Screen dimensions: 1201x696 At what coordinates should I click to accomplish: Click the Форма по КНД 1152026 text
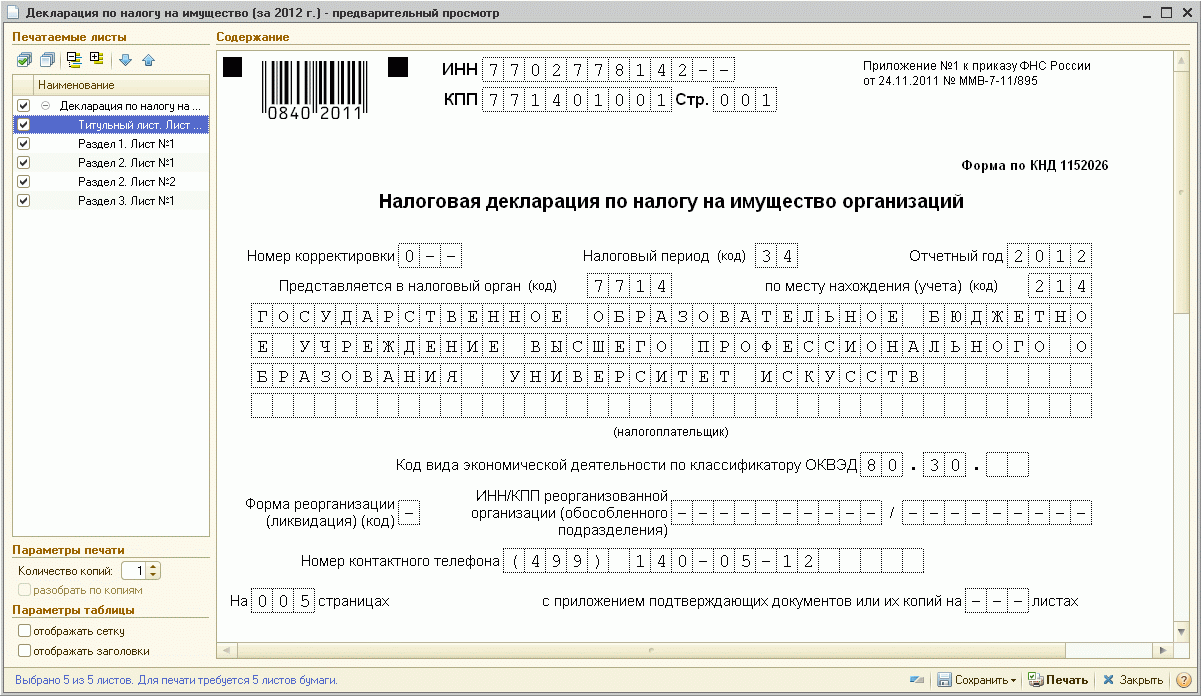pos(1035,166)
